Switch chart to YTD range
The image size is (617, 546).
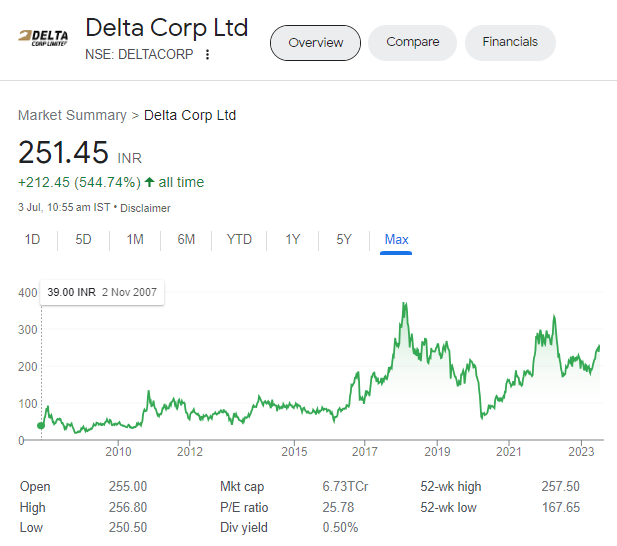click(239, 240)
